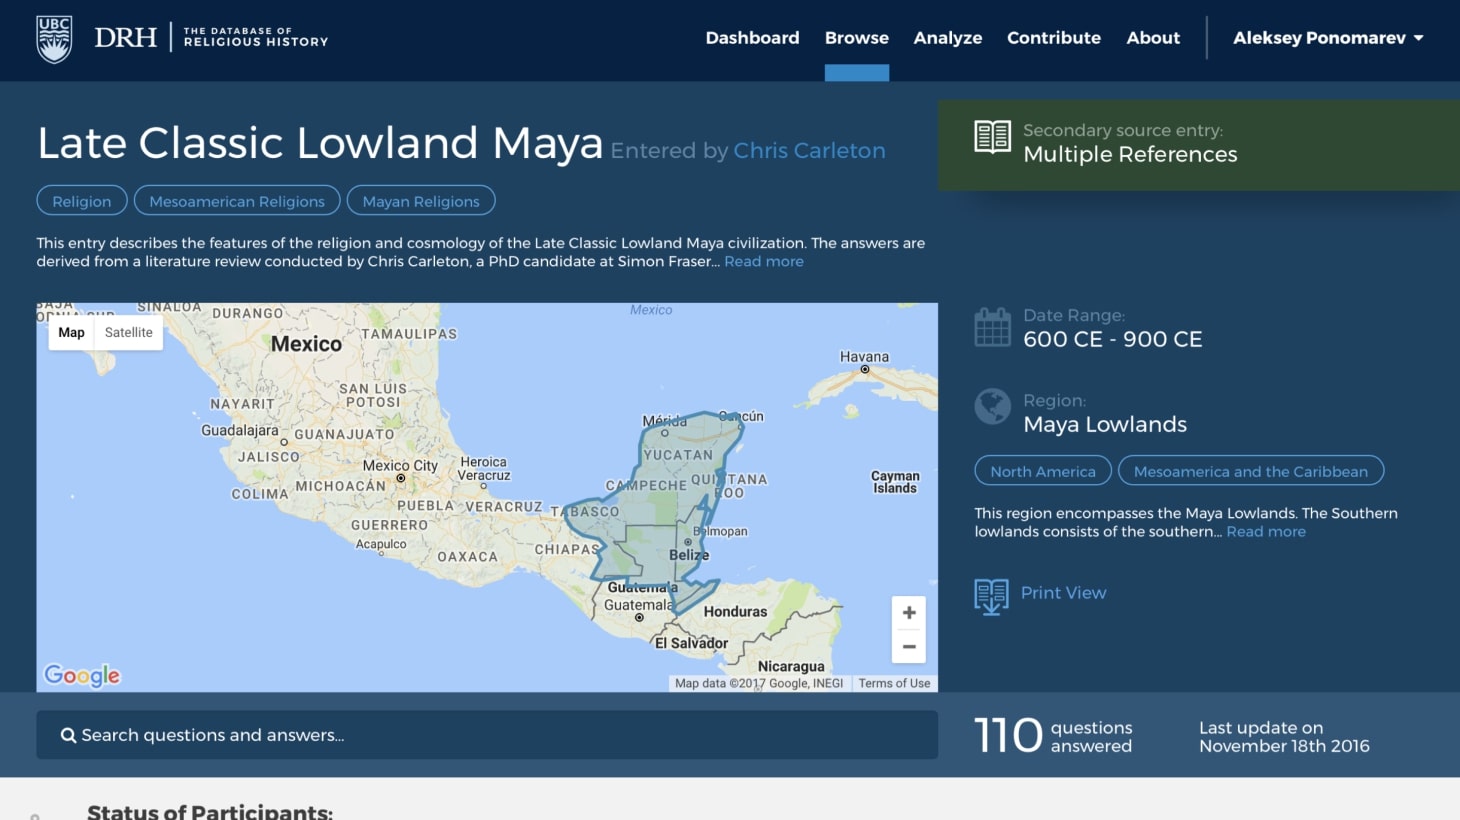Click Mexico City label on map
1460x820 pixels.
point(400,466)
